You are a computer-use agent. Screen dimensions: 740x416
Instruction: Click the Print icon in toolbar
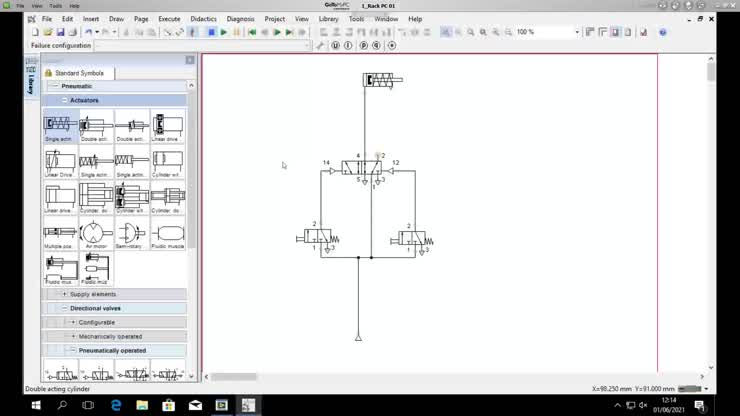coord(73,32)
